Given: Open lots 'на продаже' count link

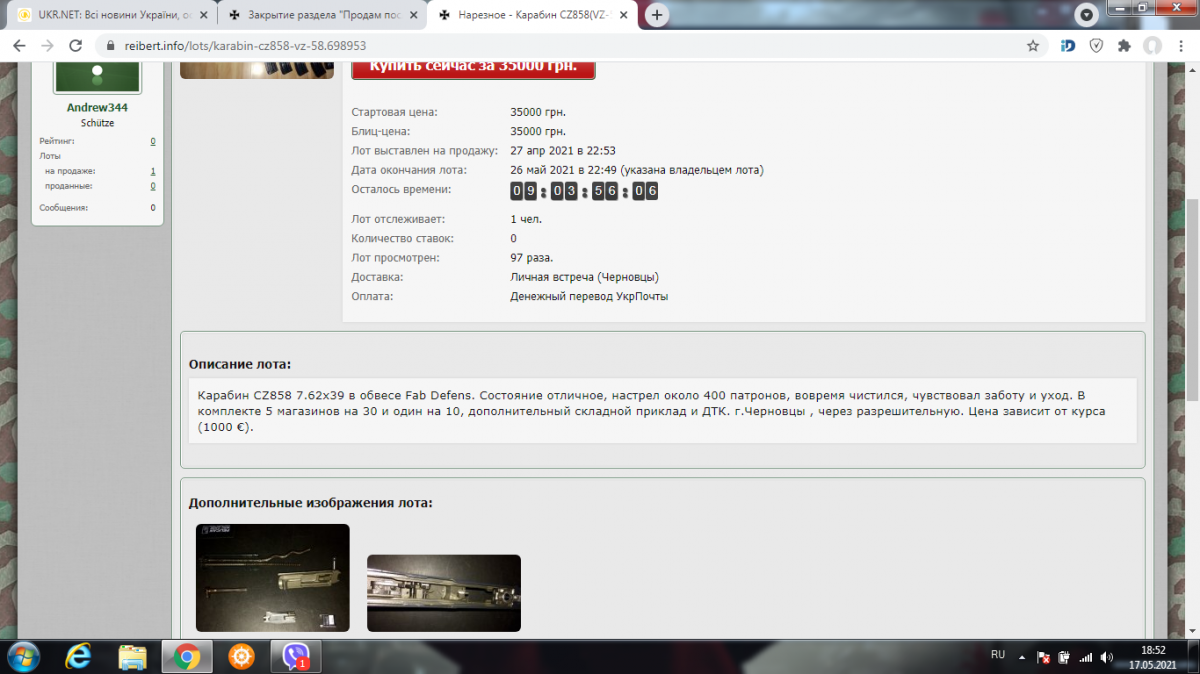Looking at the screenshot, I should point(153,171).
